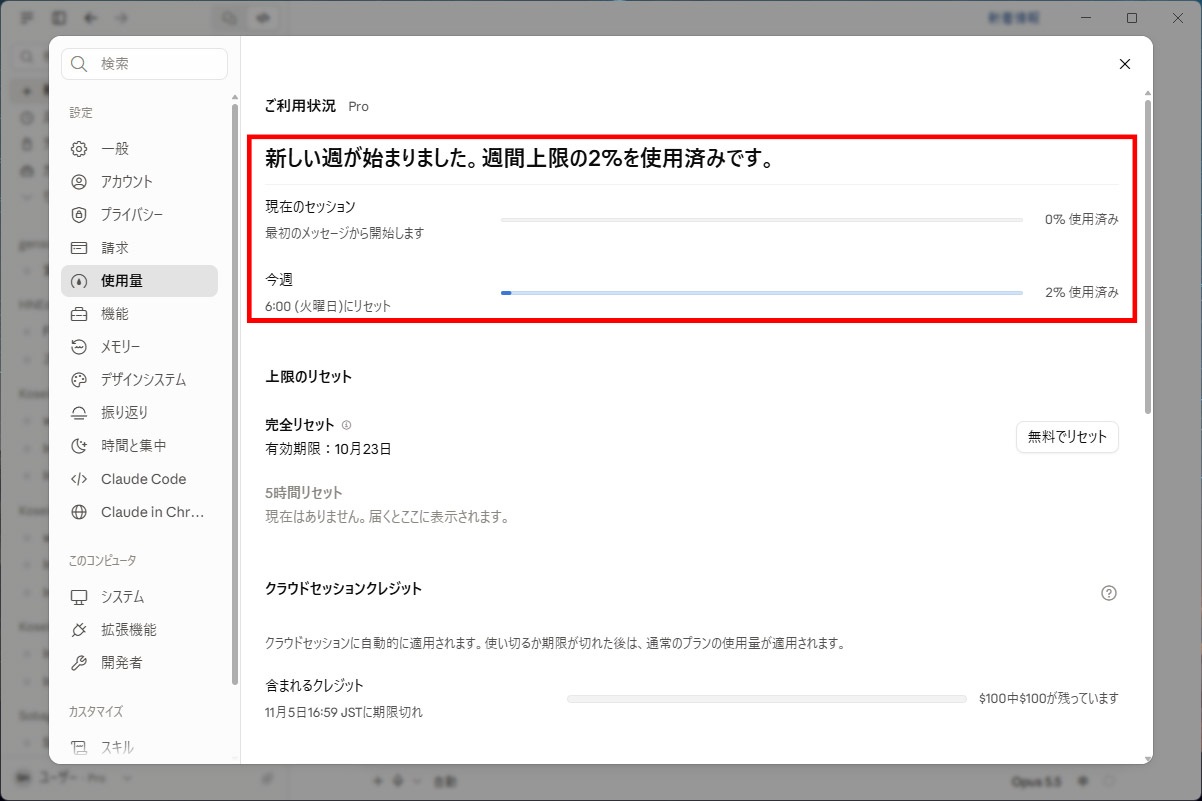Close the settings dialog with X
Image resolution: width=1202 pixels, height=801 pixels.
coord(1125,64)
